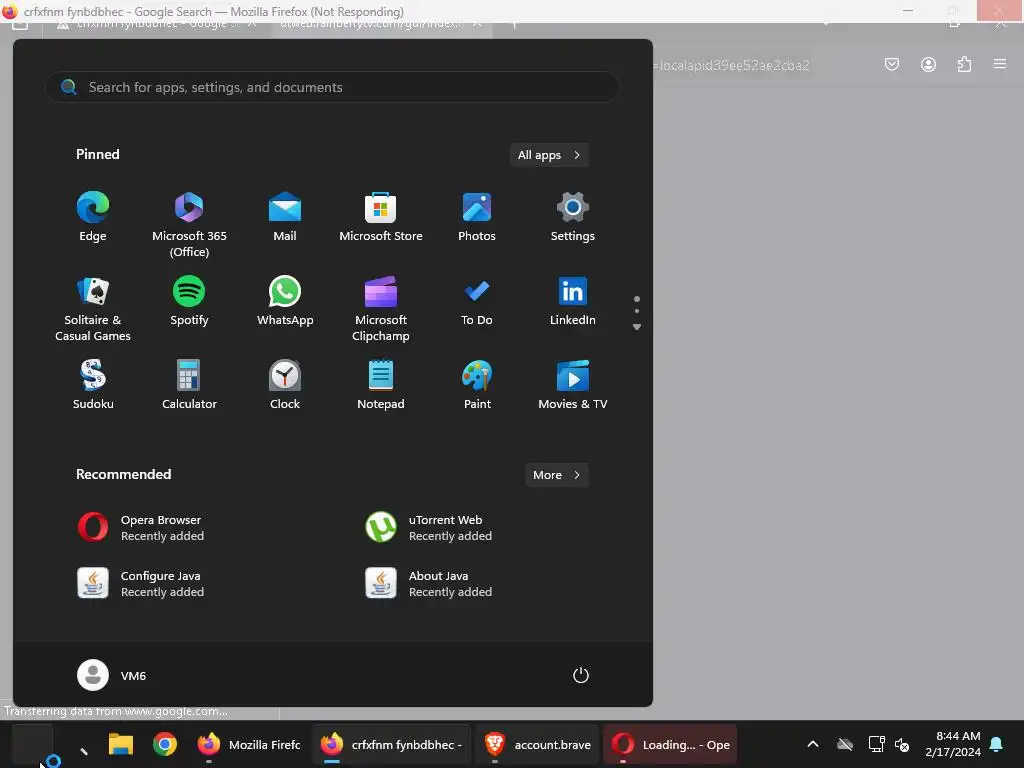Launch Movies & TV
The image size is (1024, 768).
(x=572, y=385)
